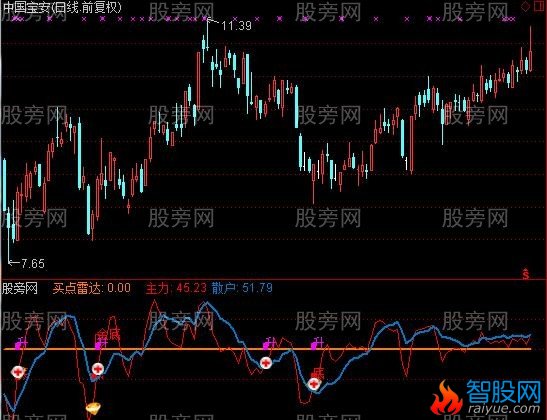Image resolution: width=547 pixels, height=420 pixels.
Task: Click the red-cross signal directly under the 底 label
Action: point(314,384)
